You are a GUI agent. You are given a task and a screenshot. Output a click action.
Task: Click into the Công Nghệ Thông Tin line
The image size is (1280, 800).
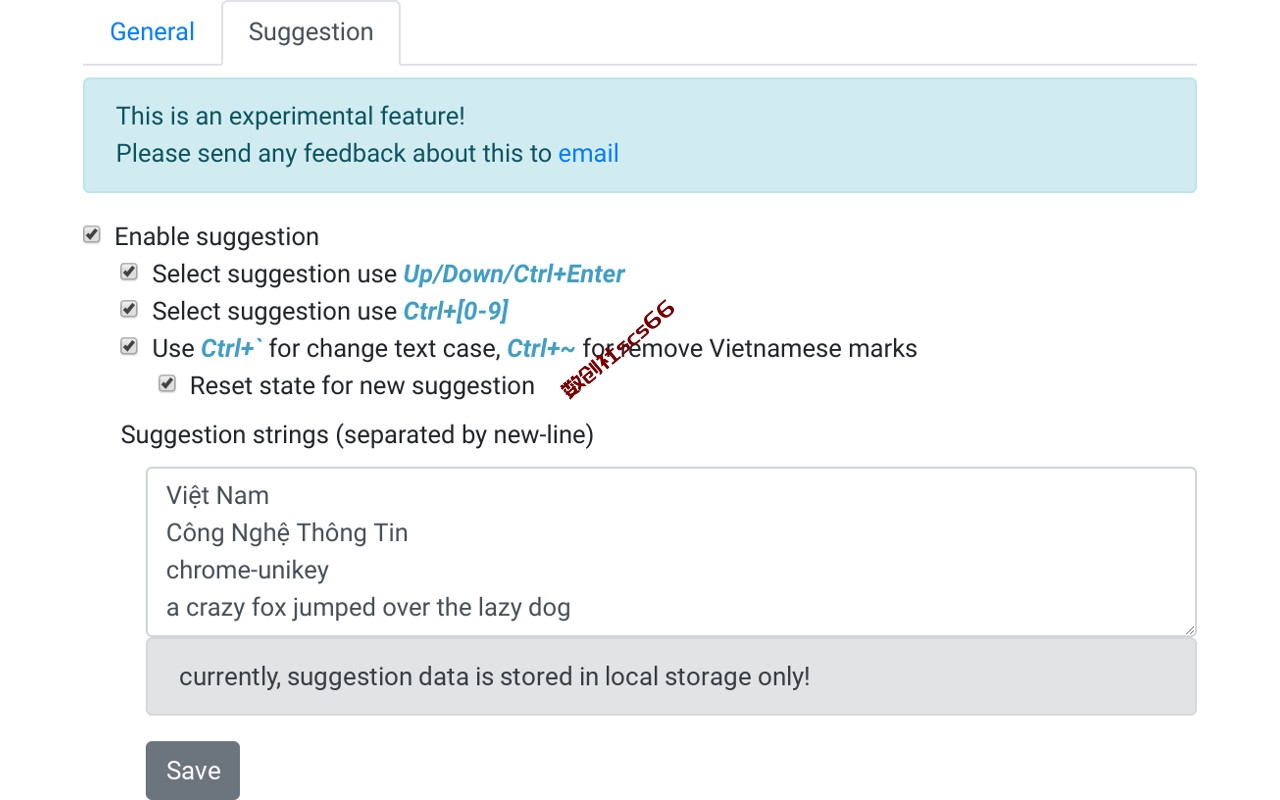coord(287,533)
